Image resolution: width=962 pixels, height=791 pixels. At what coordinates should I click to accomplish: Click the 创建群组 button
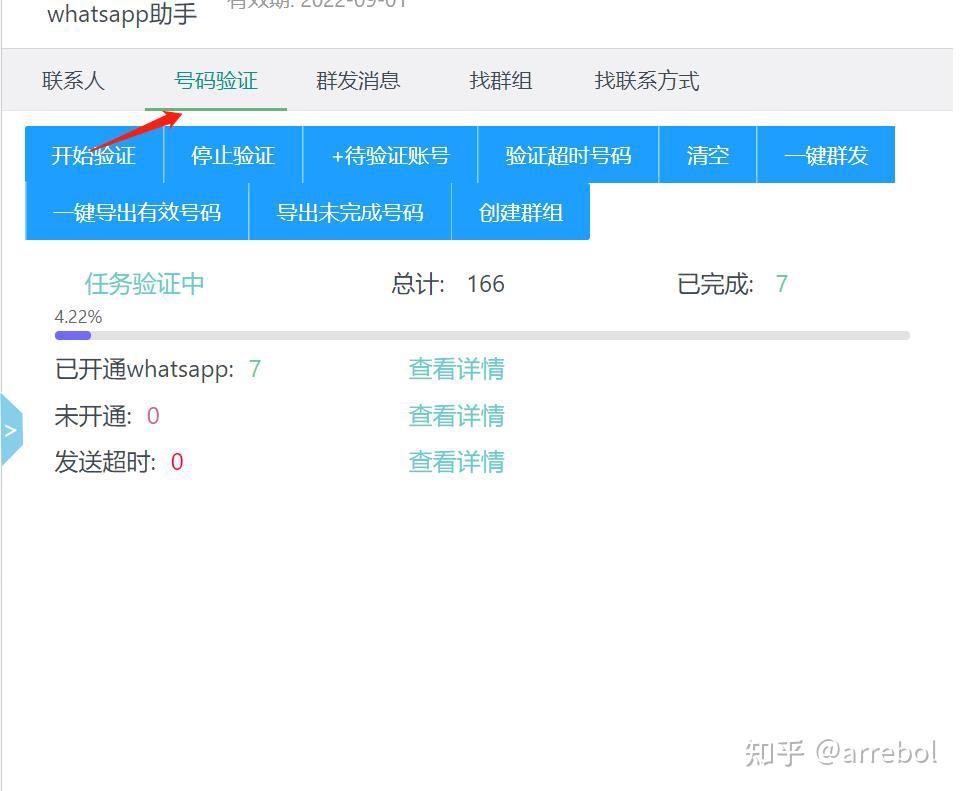(521, 212)
